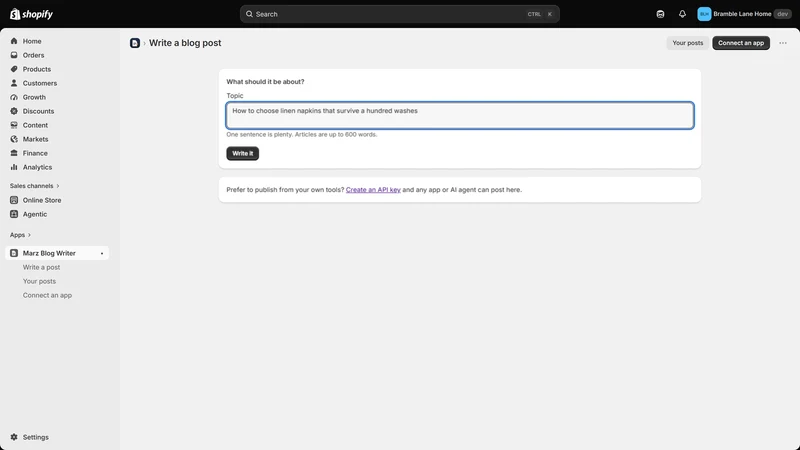800x450 pixels.
Task: Open the Orders icon in sidebar
Action: (14, 55)
